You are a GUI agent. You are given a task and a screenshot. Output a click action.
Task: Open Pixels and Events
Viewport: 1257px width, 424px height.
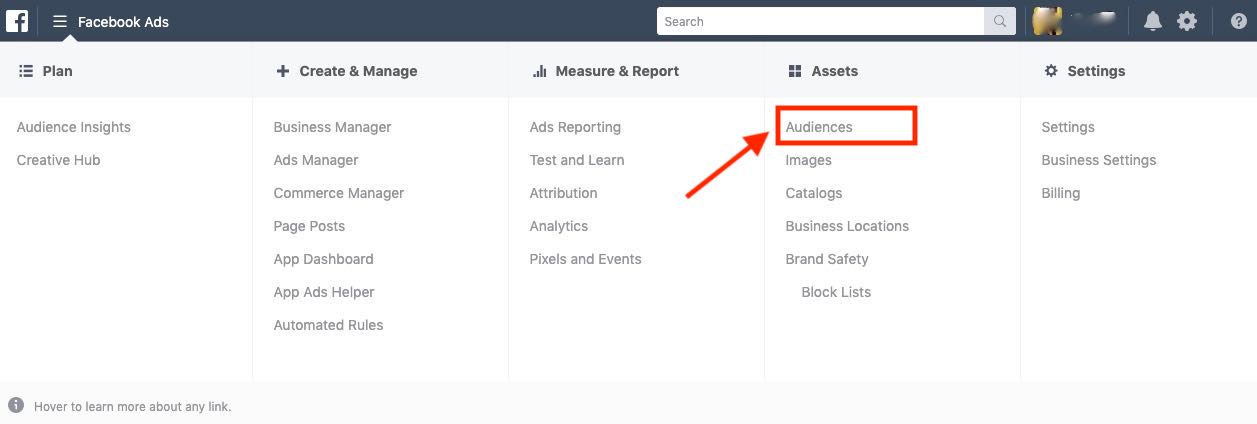(x=585, y=259)
